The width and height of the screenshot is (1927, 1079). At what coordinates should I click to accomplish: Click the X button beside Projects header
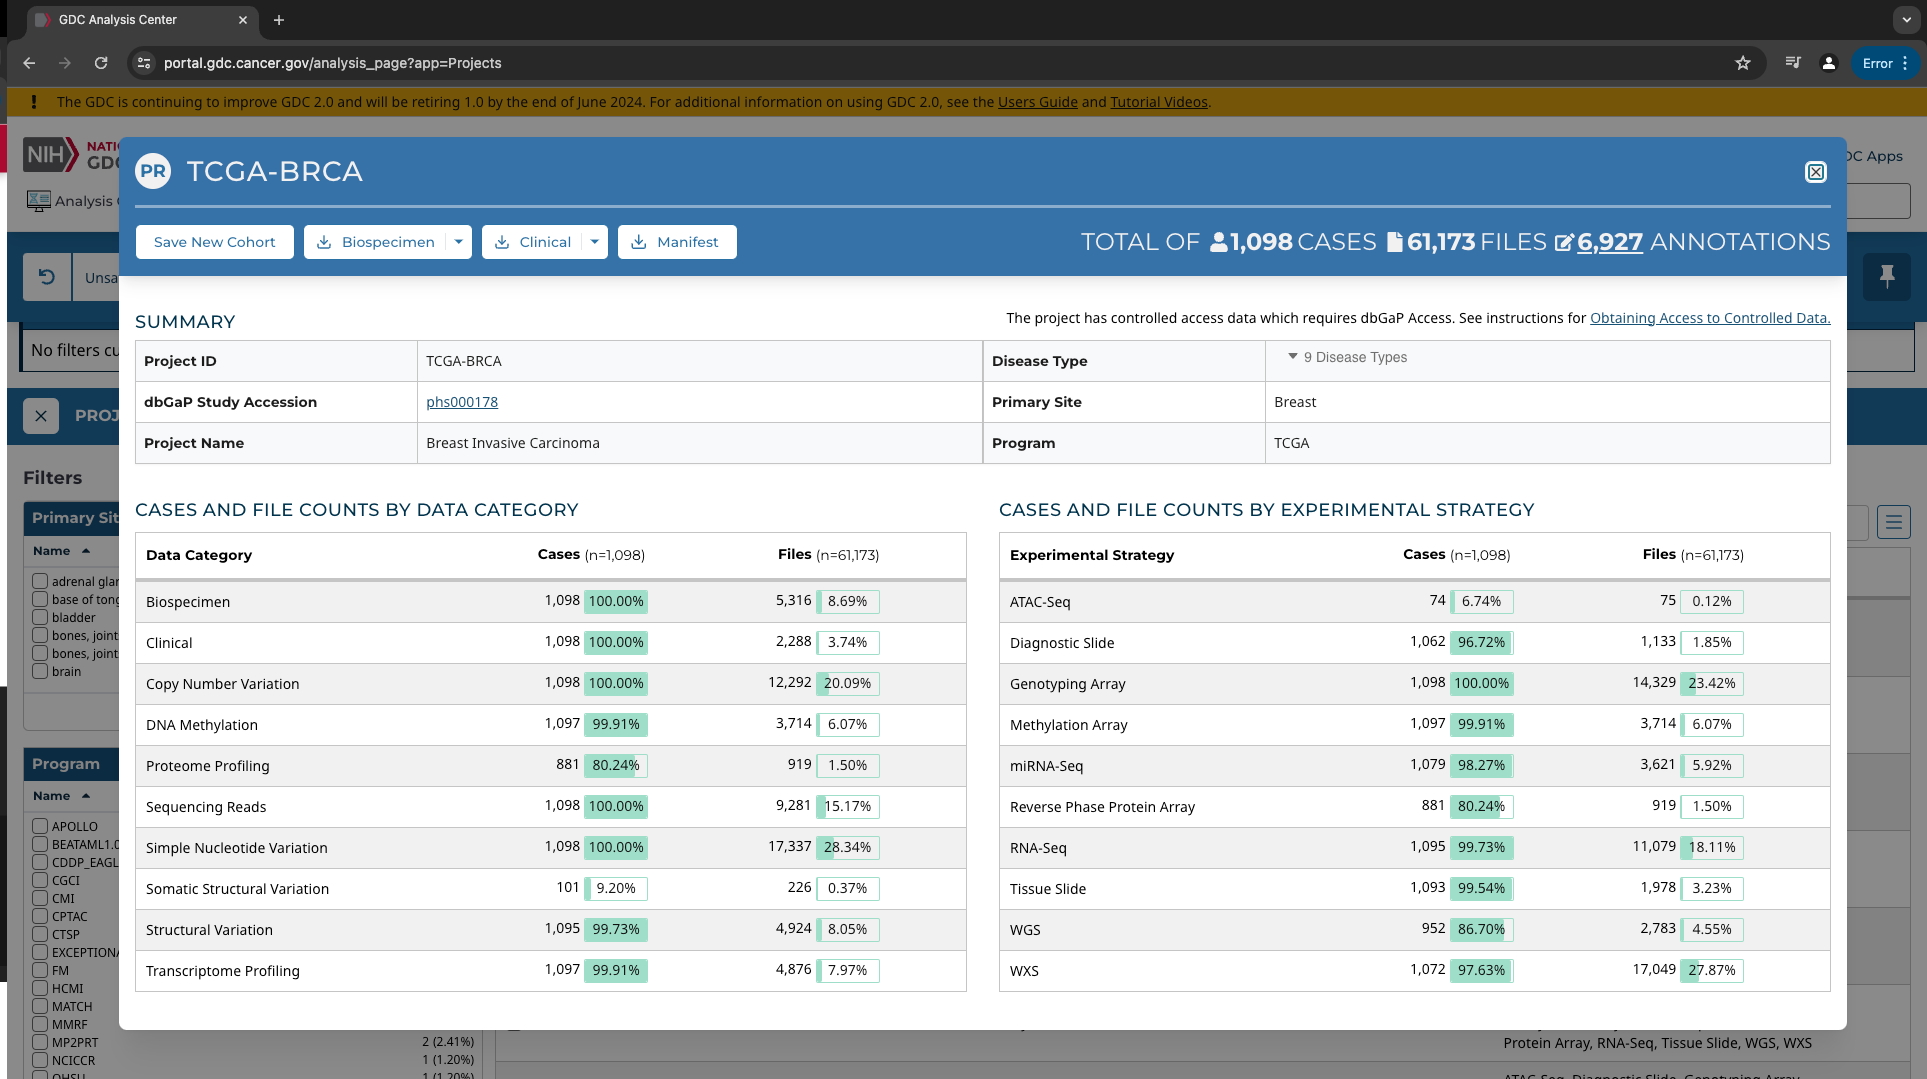tap(41, 416)
